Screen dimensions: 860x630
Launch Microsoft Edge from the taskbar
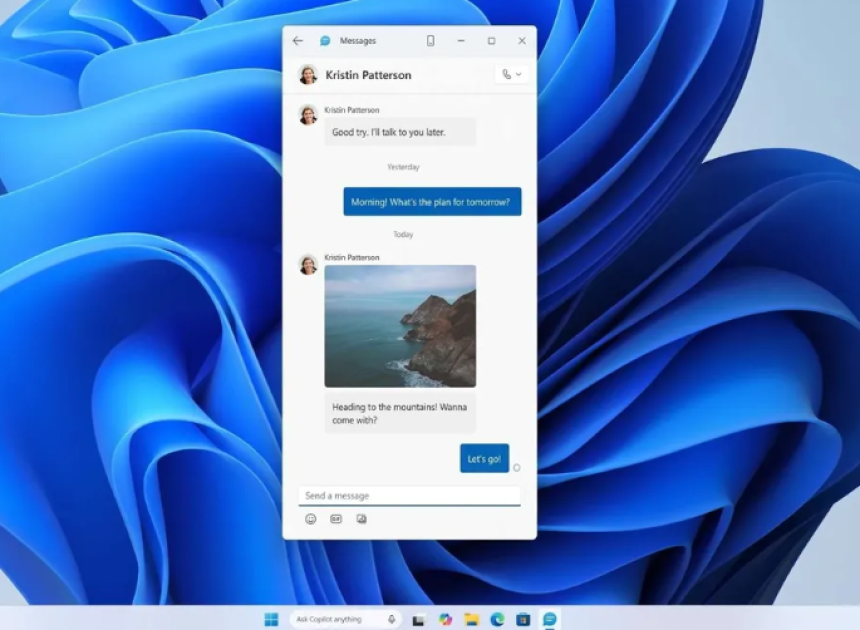[x=497, y=619]
